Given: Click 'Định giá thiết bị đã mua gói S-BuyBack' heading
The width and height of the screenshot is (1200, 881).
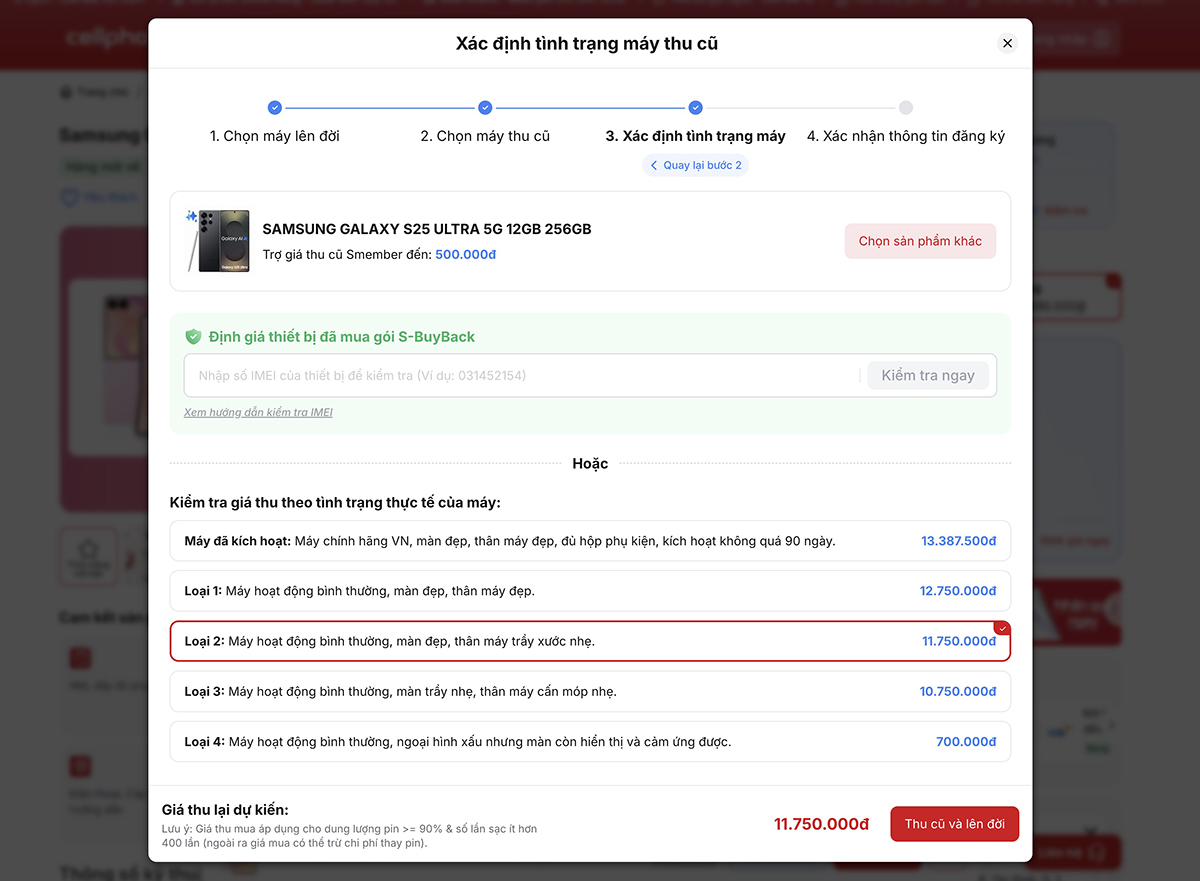Looking at the screenshot, I should 342,337.
